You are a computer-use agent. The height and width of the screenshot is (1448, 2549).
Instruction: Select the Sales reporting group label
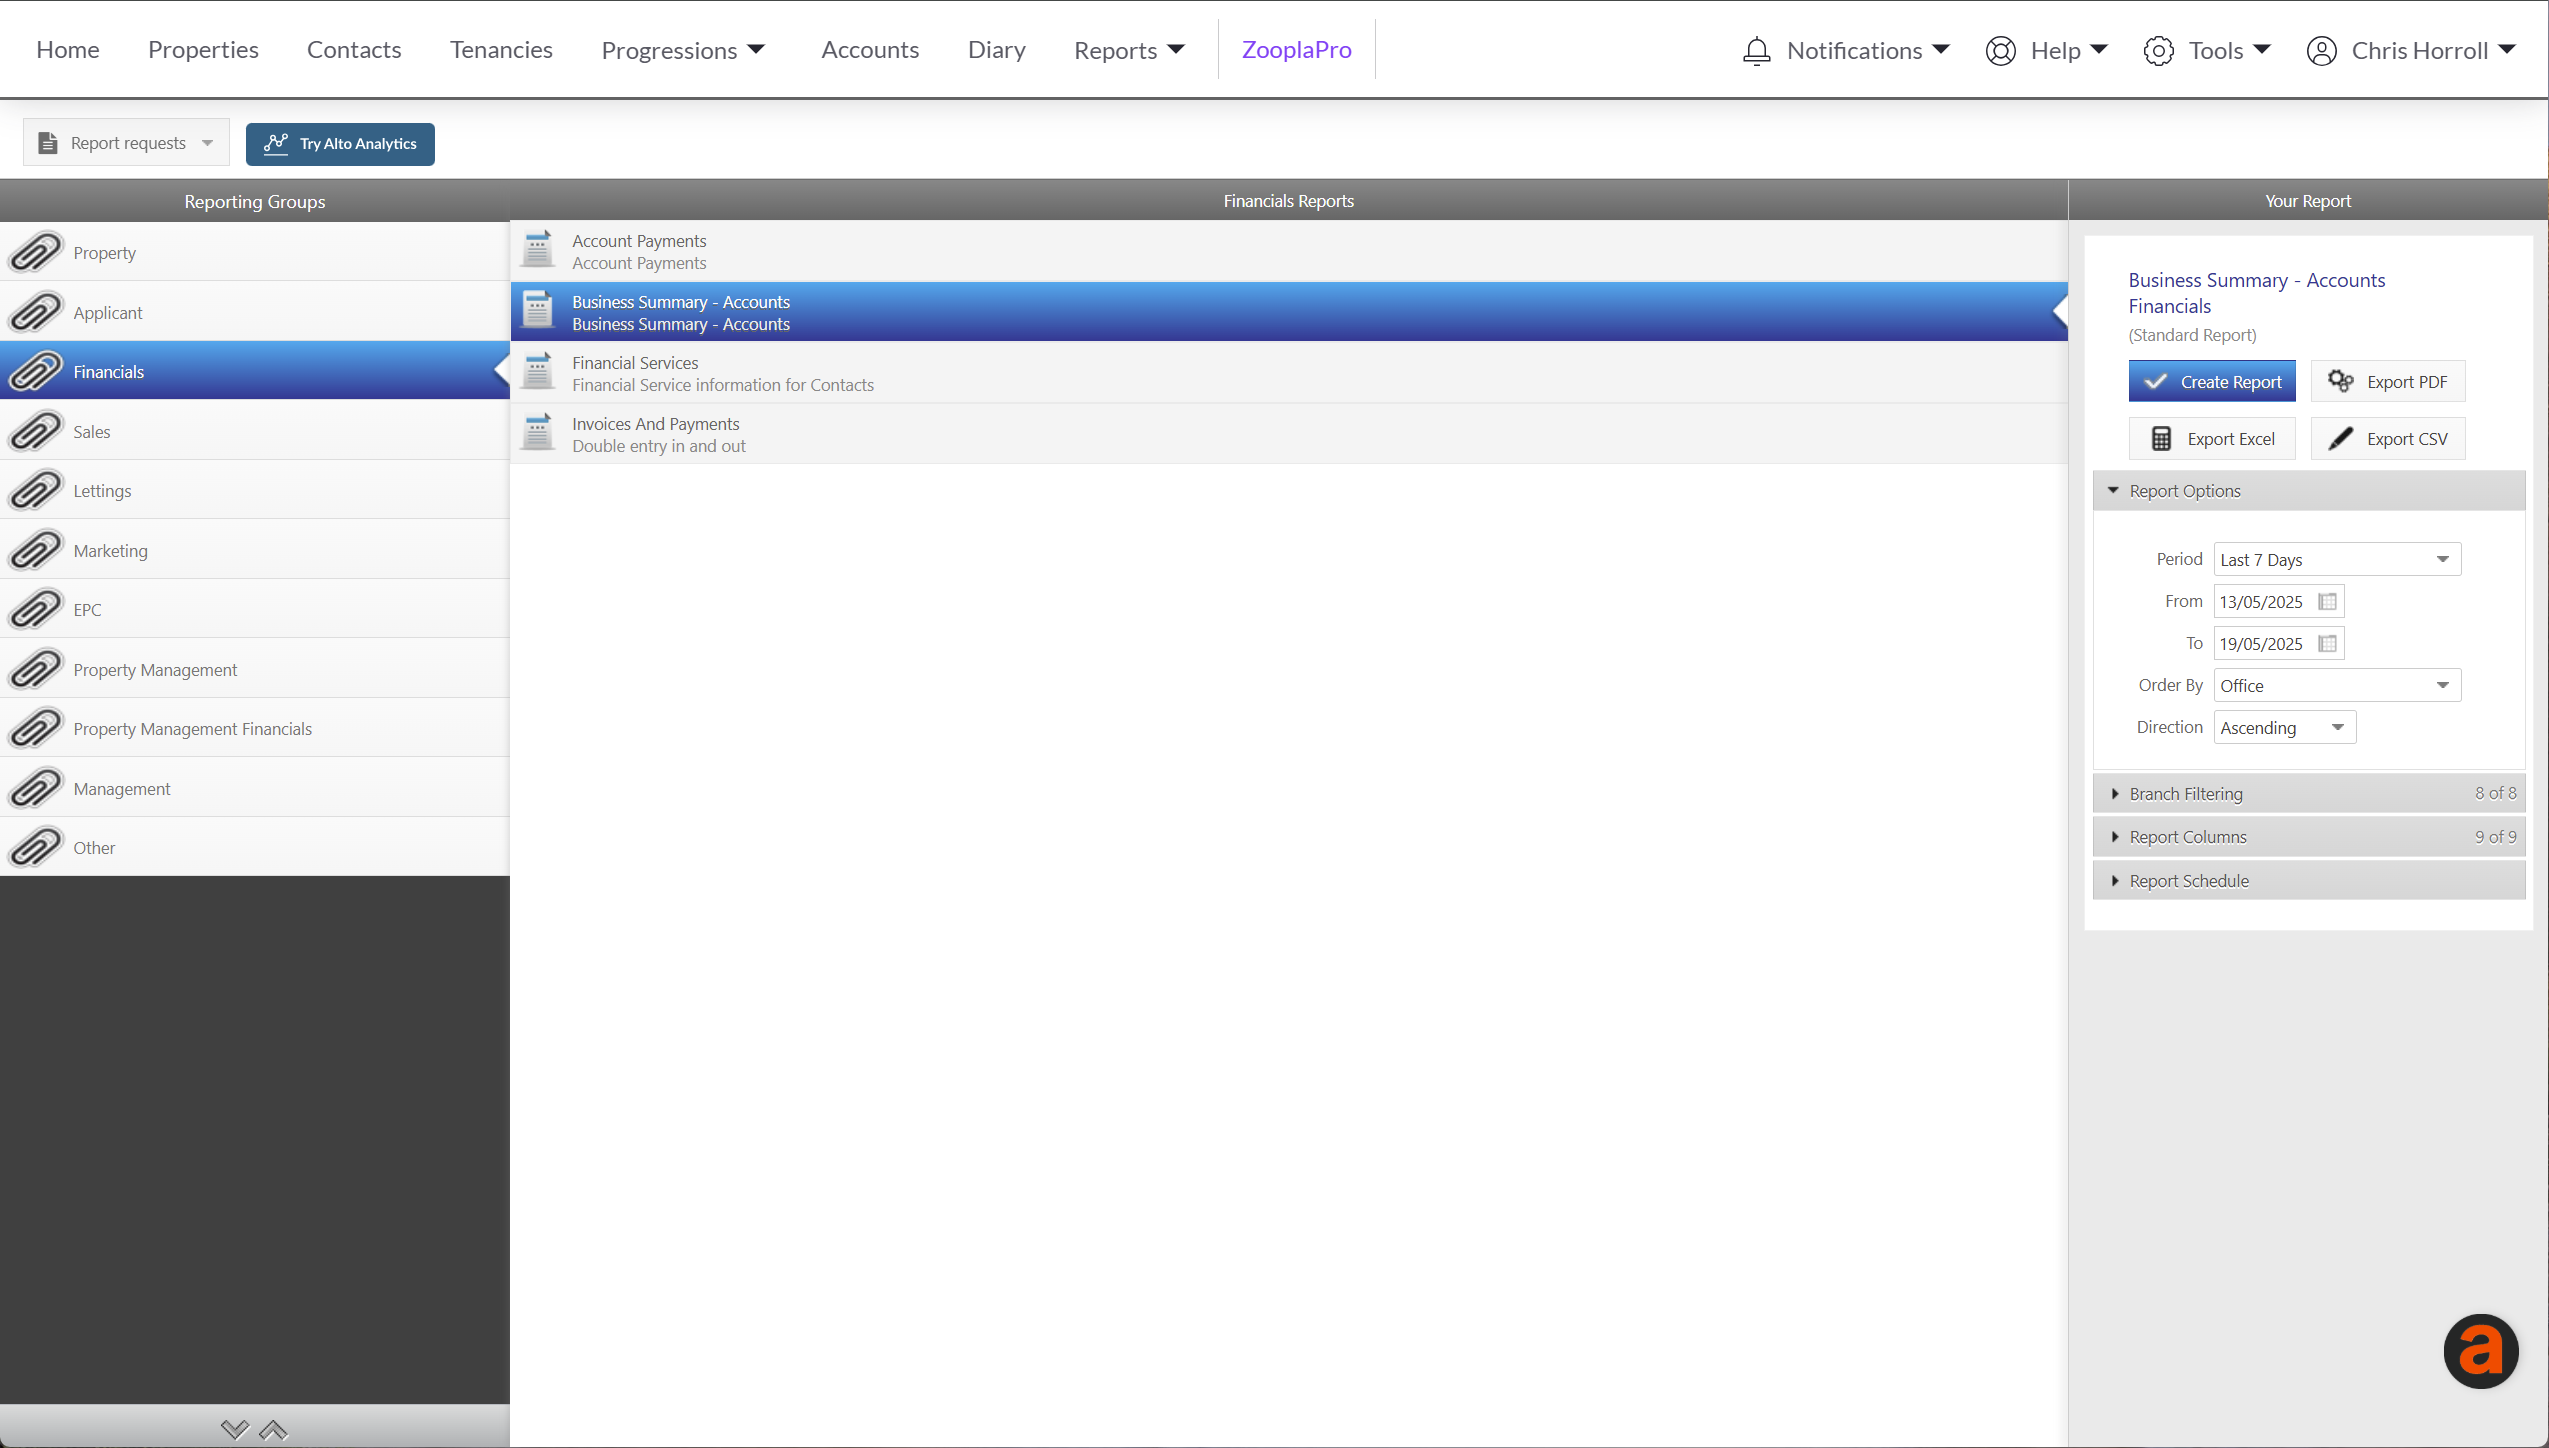(91, 431)
